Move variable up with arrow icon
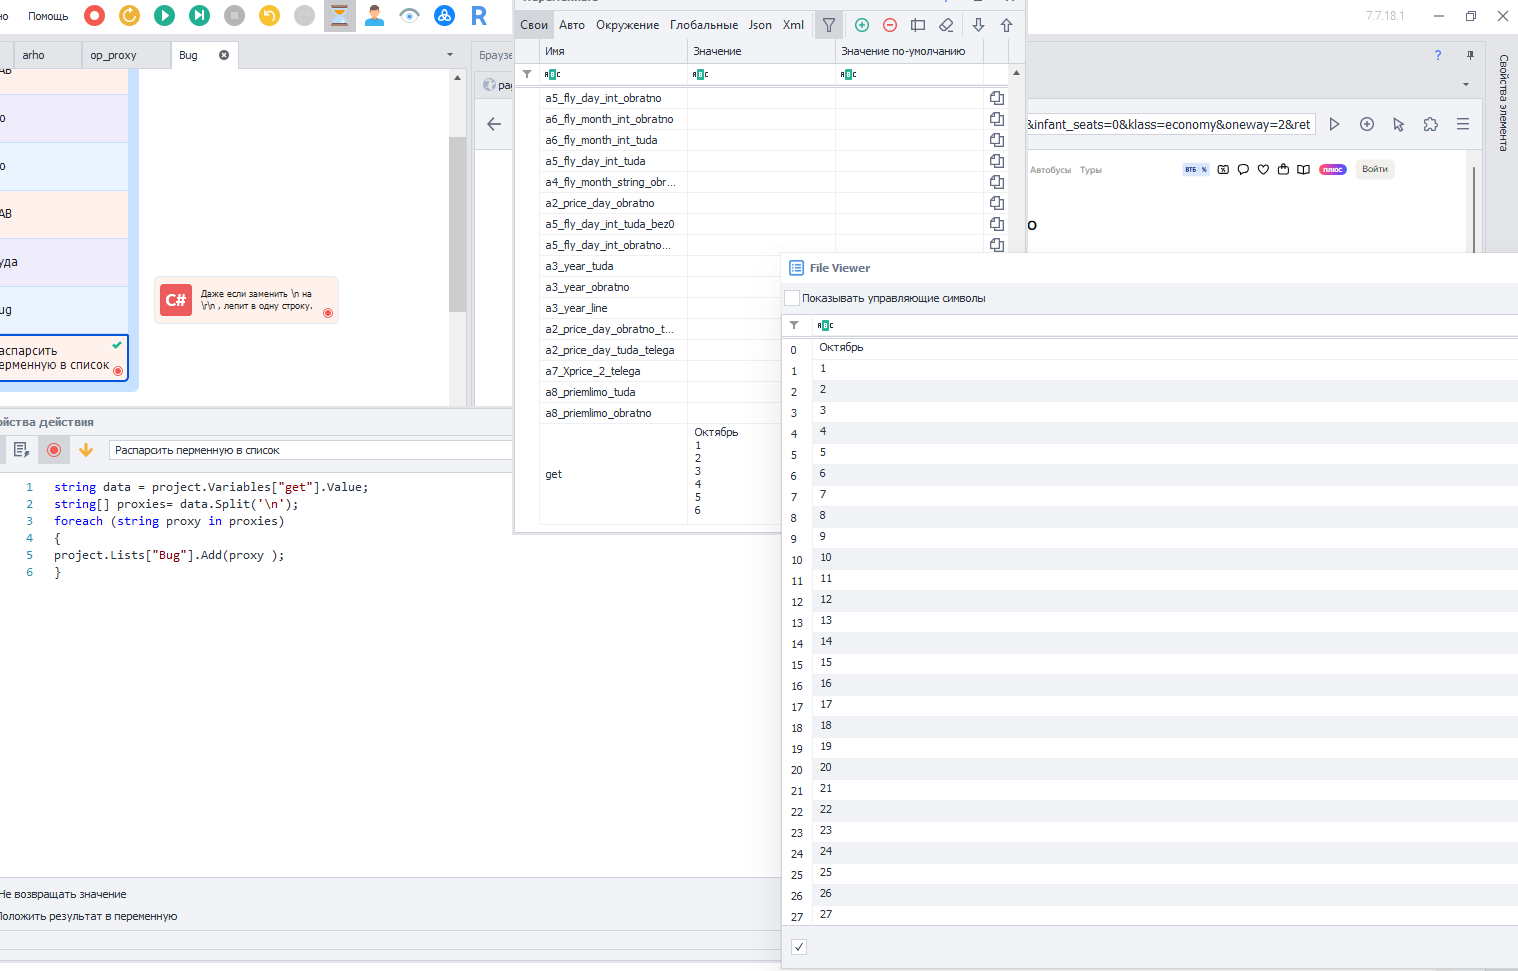 (1007, 25)
